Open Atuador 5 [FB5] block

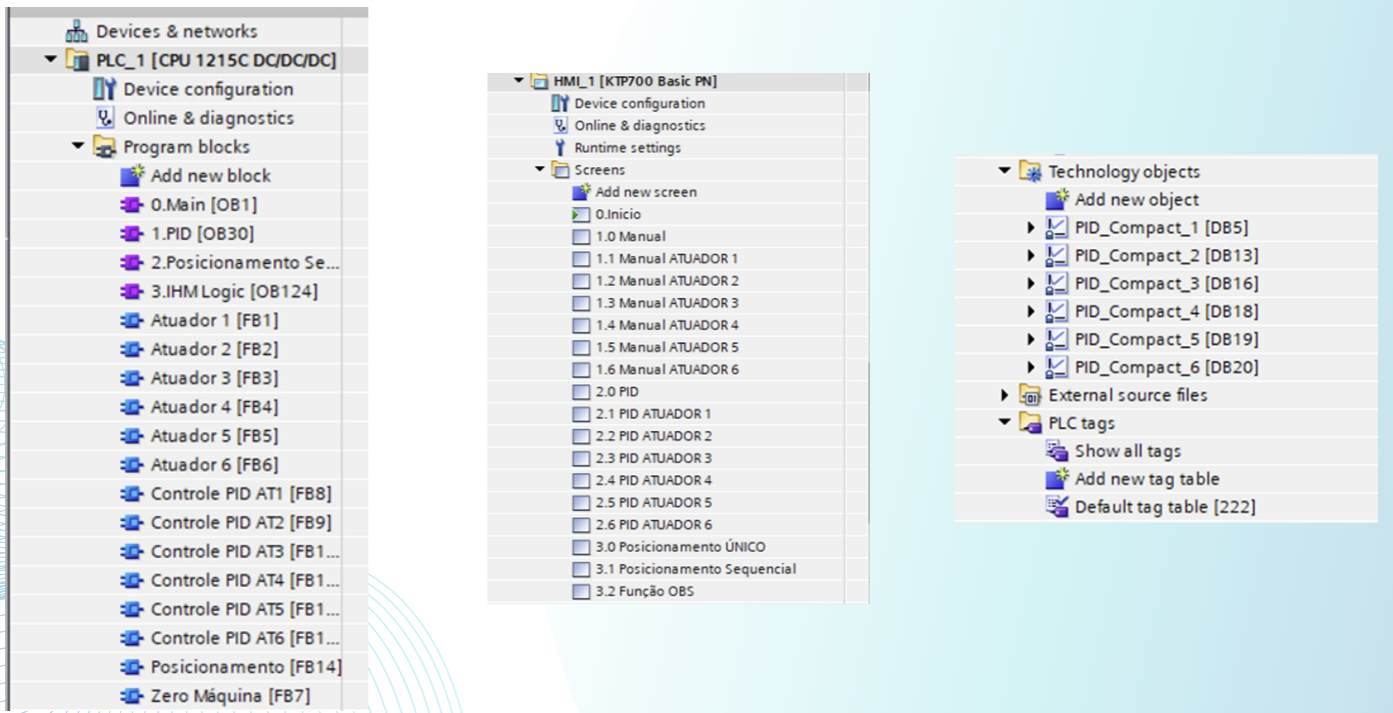pyautogui.click(x=214, y=436)
